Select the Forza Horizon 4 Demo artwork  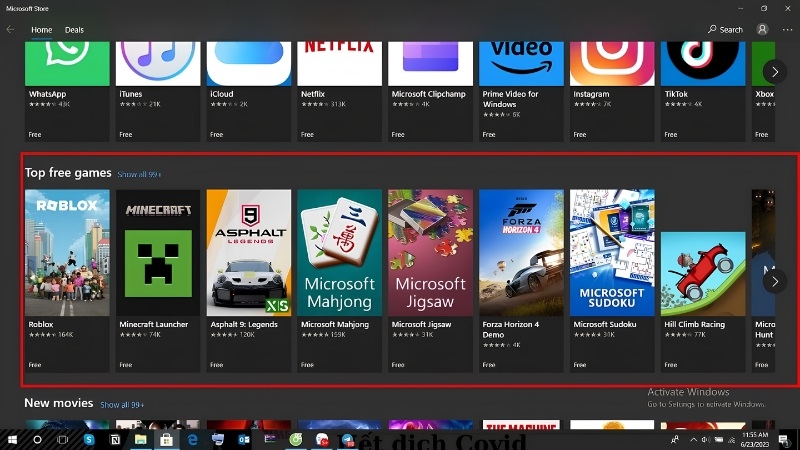[521, 253]
